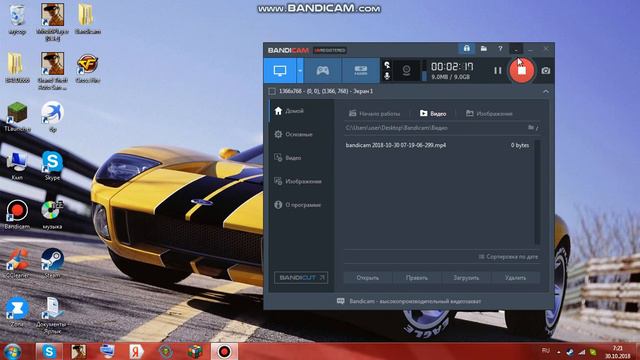Open the Skype desktop shortcut
The width and height of the screenshot is (640, 360).
(x=52, y=166)
